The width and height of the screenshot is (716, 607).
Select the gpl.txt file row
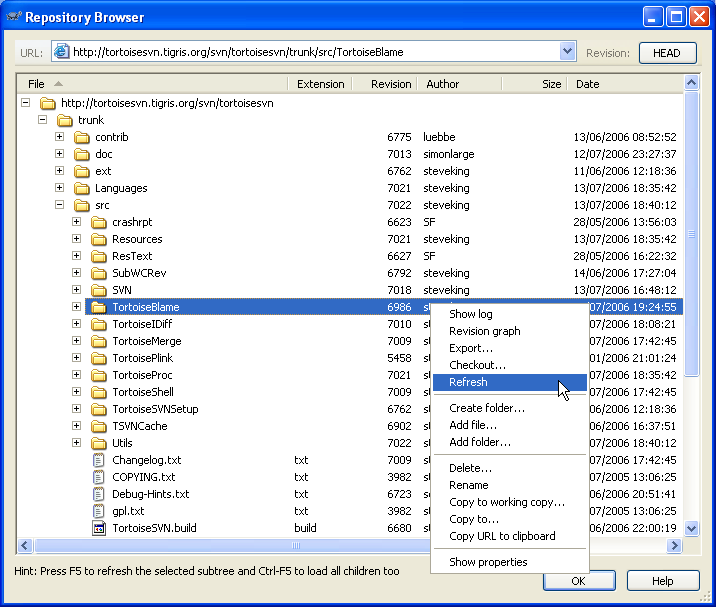click(350, 511)
